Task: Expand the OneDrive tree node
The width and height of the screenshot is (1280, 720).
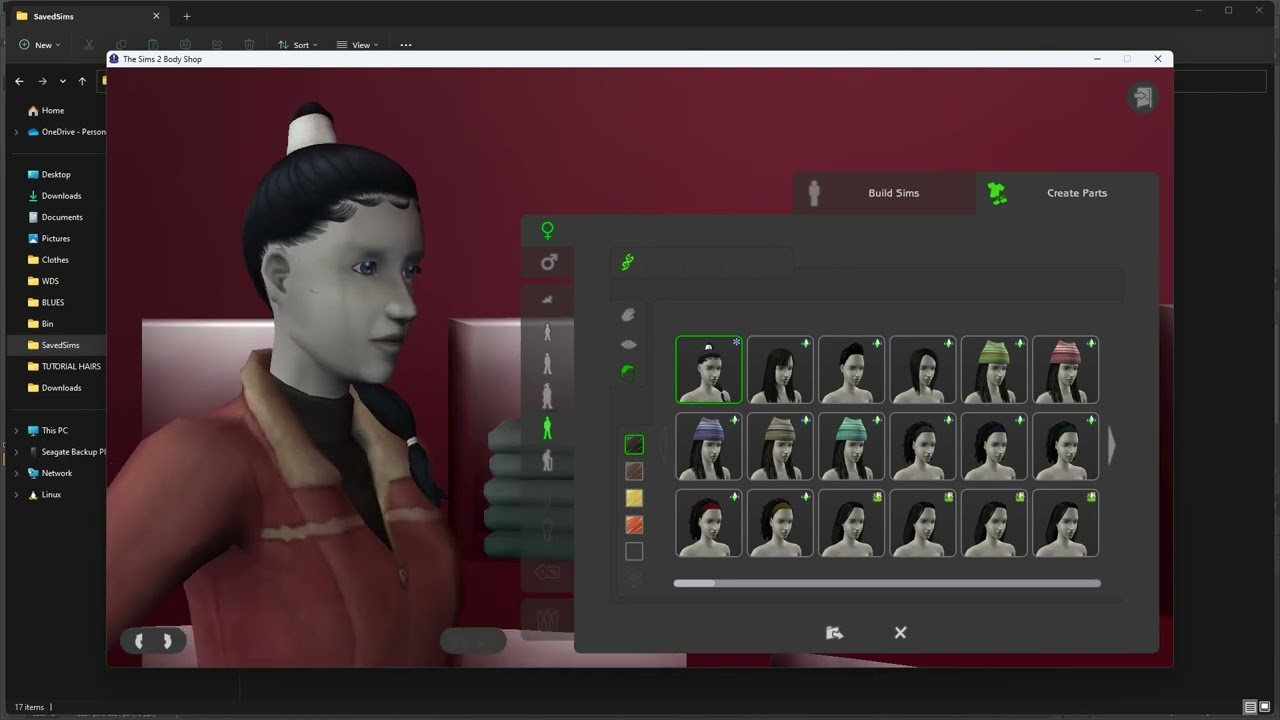Action: pyautogui.click(x=16, y=132)
